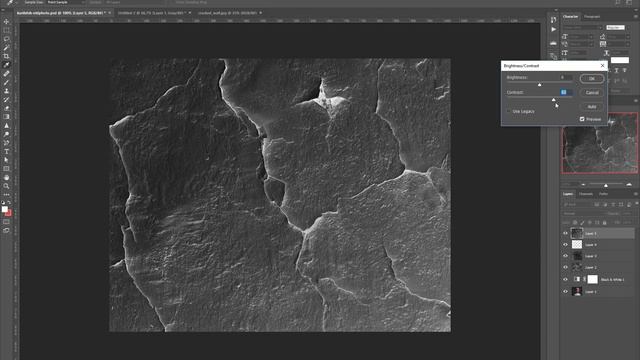Select the Path Selection tool
640x360 pixels.
click(6, 160)
